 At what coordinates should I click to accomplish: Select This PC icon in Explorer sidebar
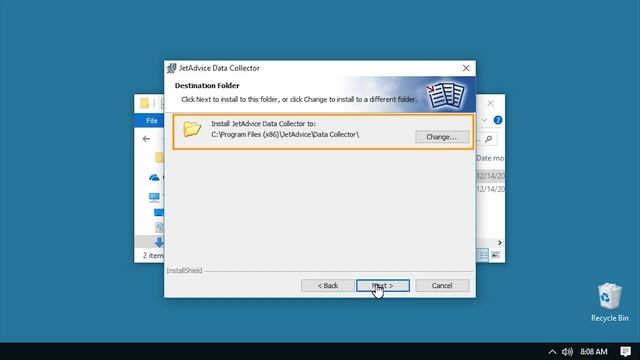click(154, 198)
